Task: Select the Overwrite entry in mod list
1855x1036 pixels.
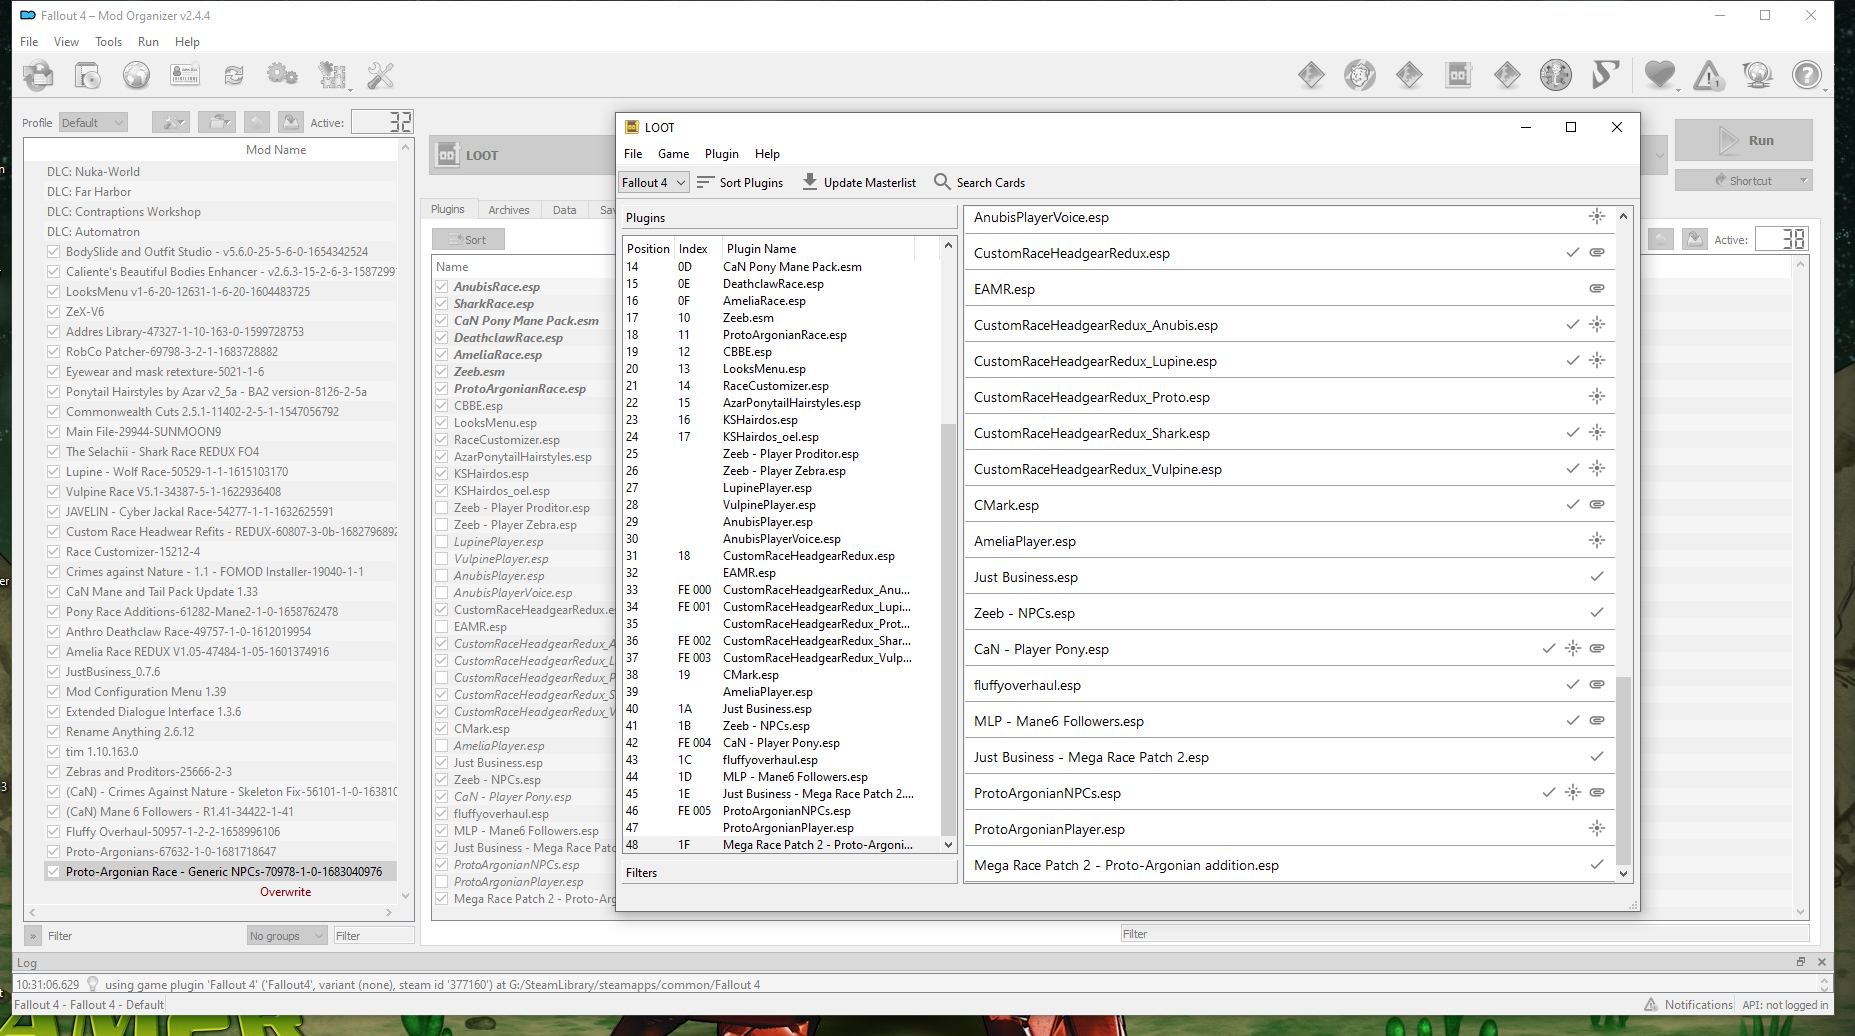Action: click(286, 892)
